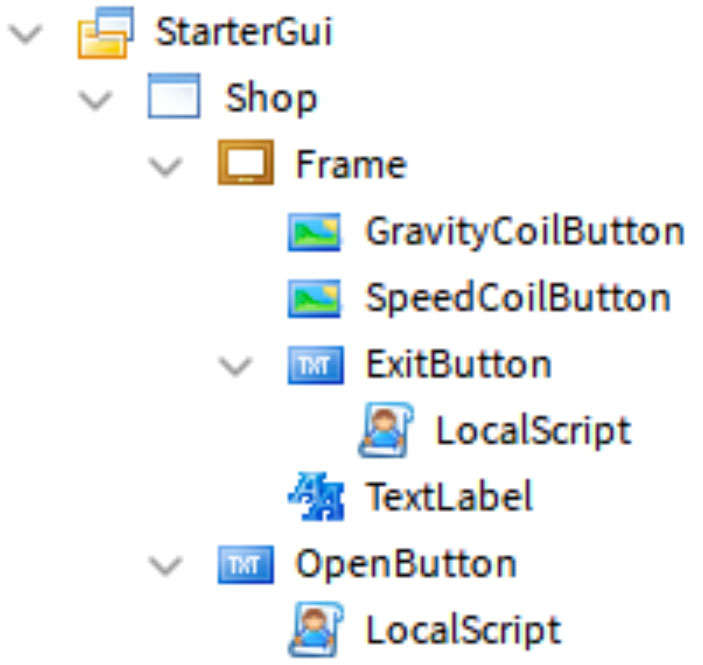Select LocalScript label under OpenButton
This screenshot has width=703, height=665.
pos(463,630)
